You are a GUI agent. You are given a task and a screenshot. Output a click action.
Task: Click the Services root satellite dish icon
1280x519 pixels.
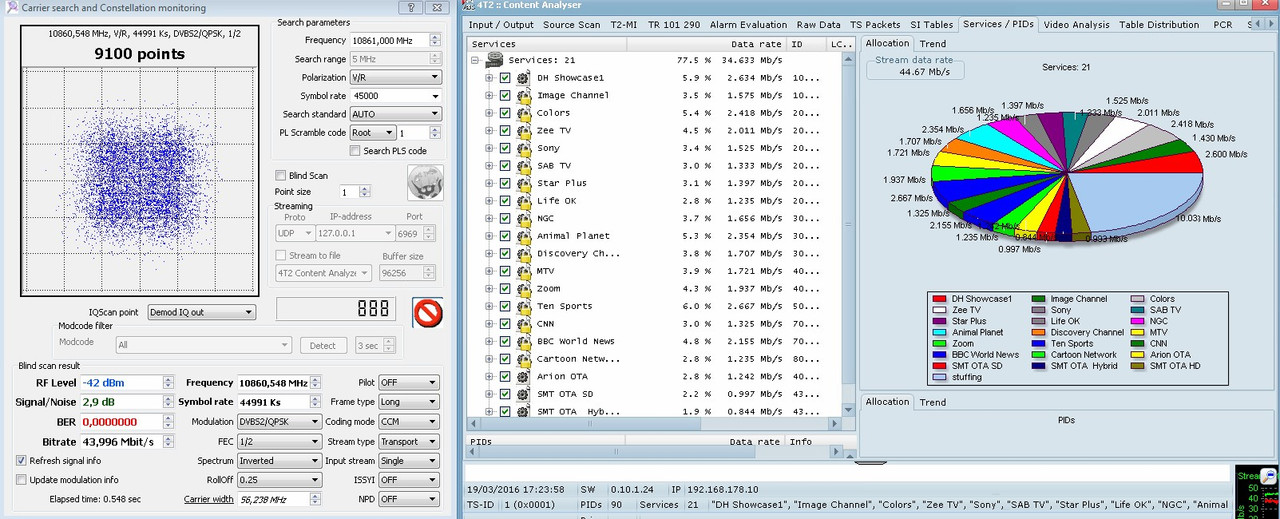coord(495,60)
